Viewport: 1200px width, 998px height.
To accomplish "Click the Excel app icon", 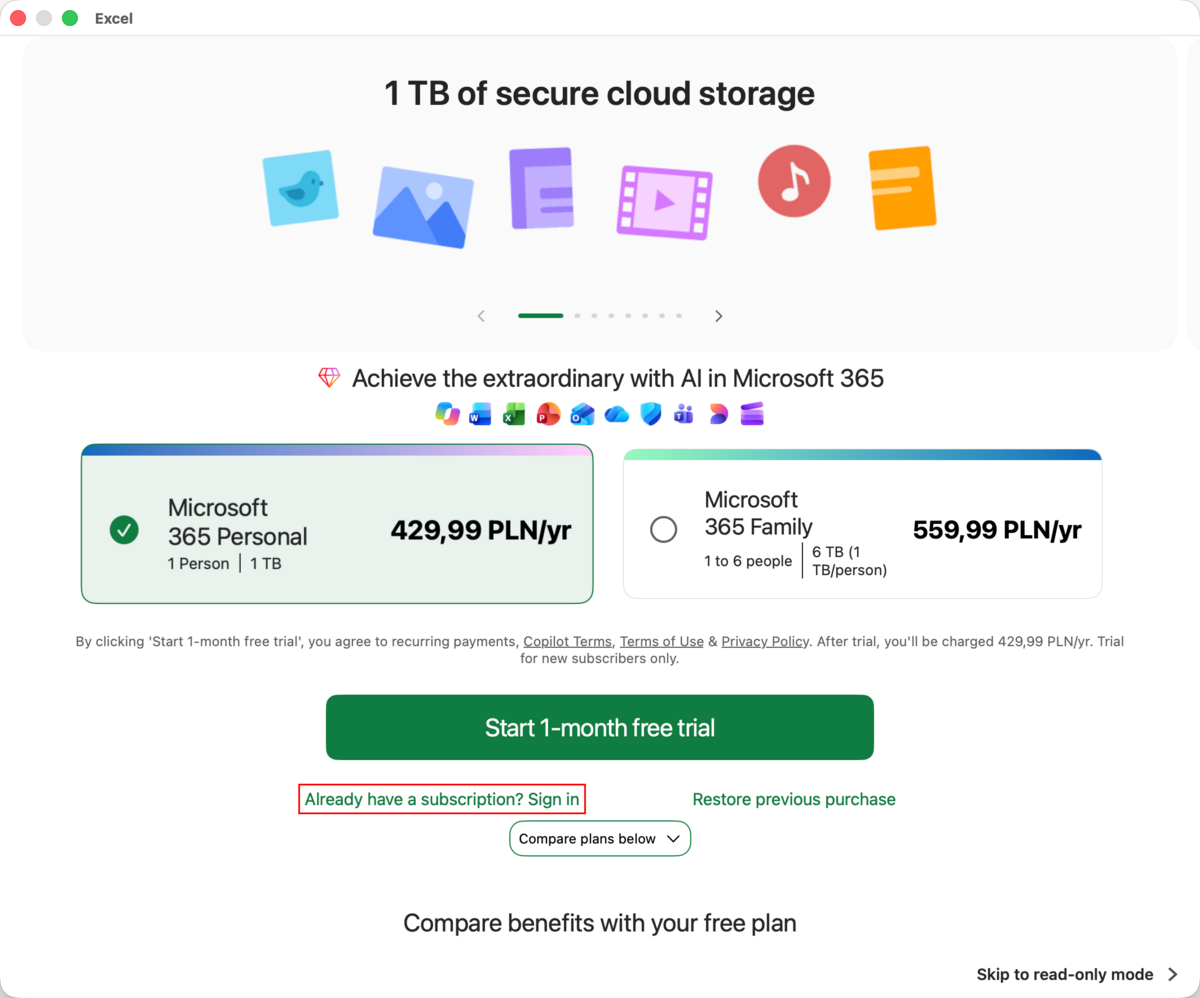I will [x=515, y=413].
